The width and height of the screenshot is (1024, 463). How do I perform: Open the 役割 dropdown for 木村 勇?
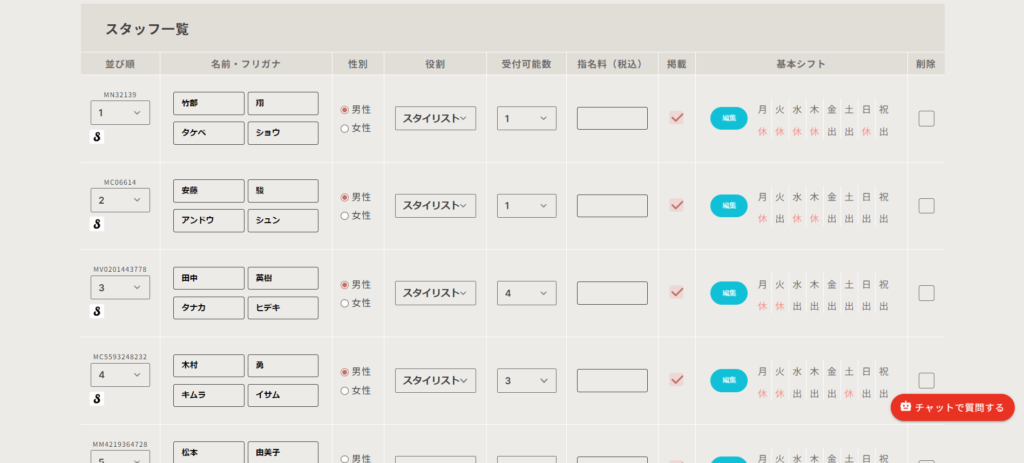(435, 380)
